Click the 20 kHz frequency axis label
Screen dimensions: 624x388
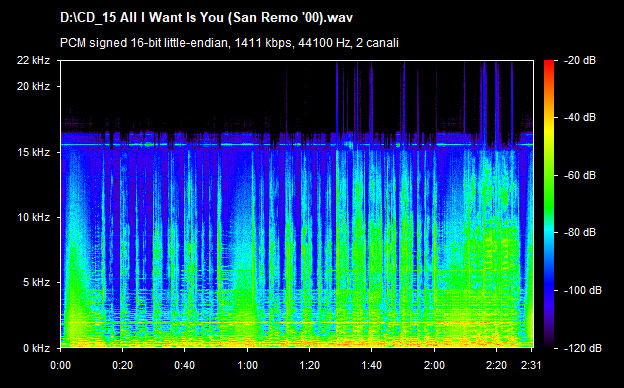coord(33,86)
